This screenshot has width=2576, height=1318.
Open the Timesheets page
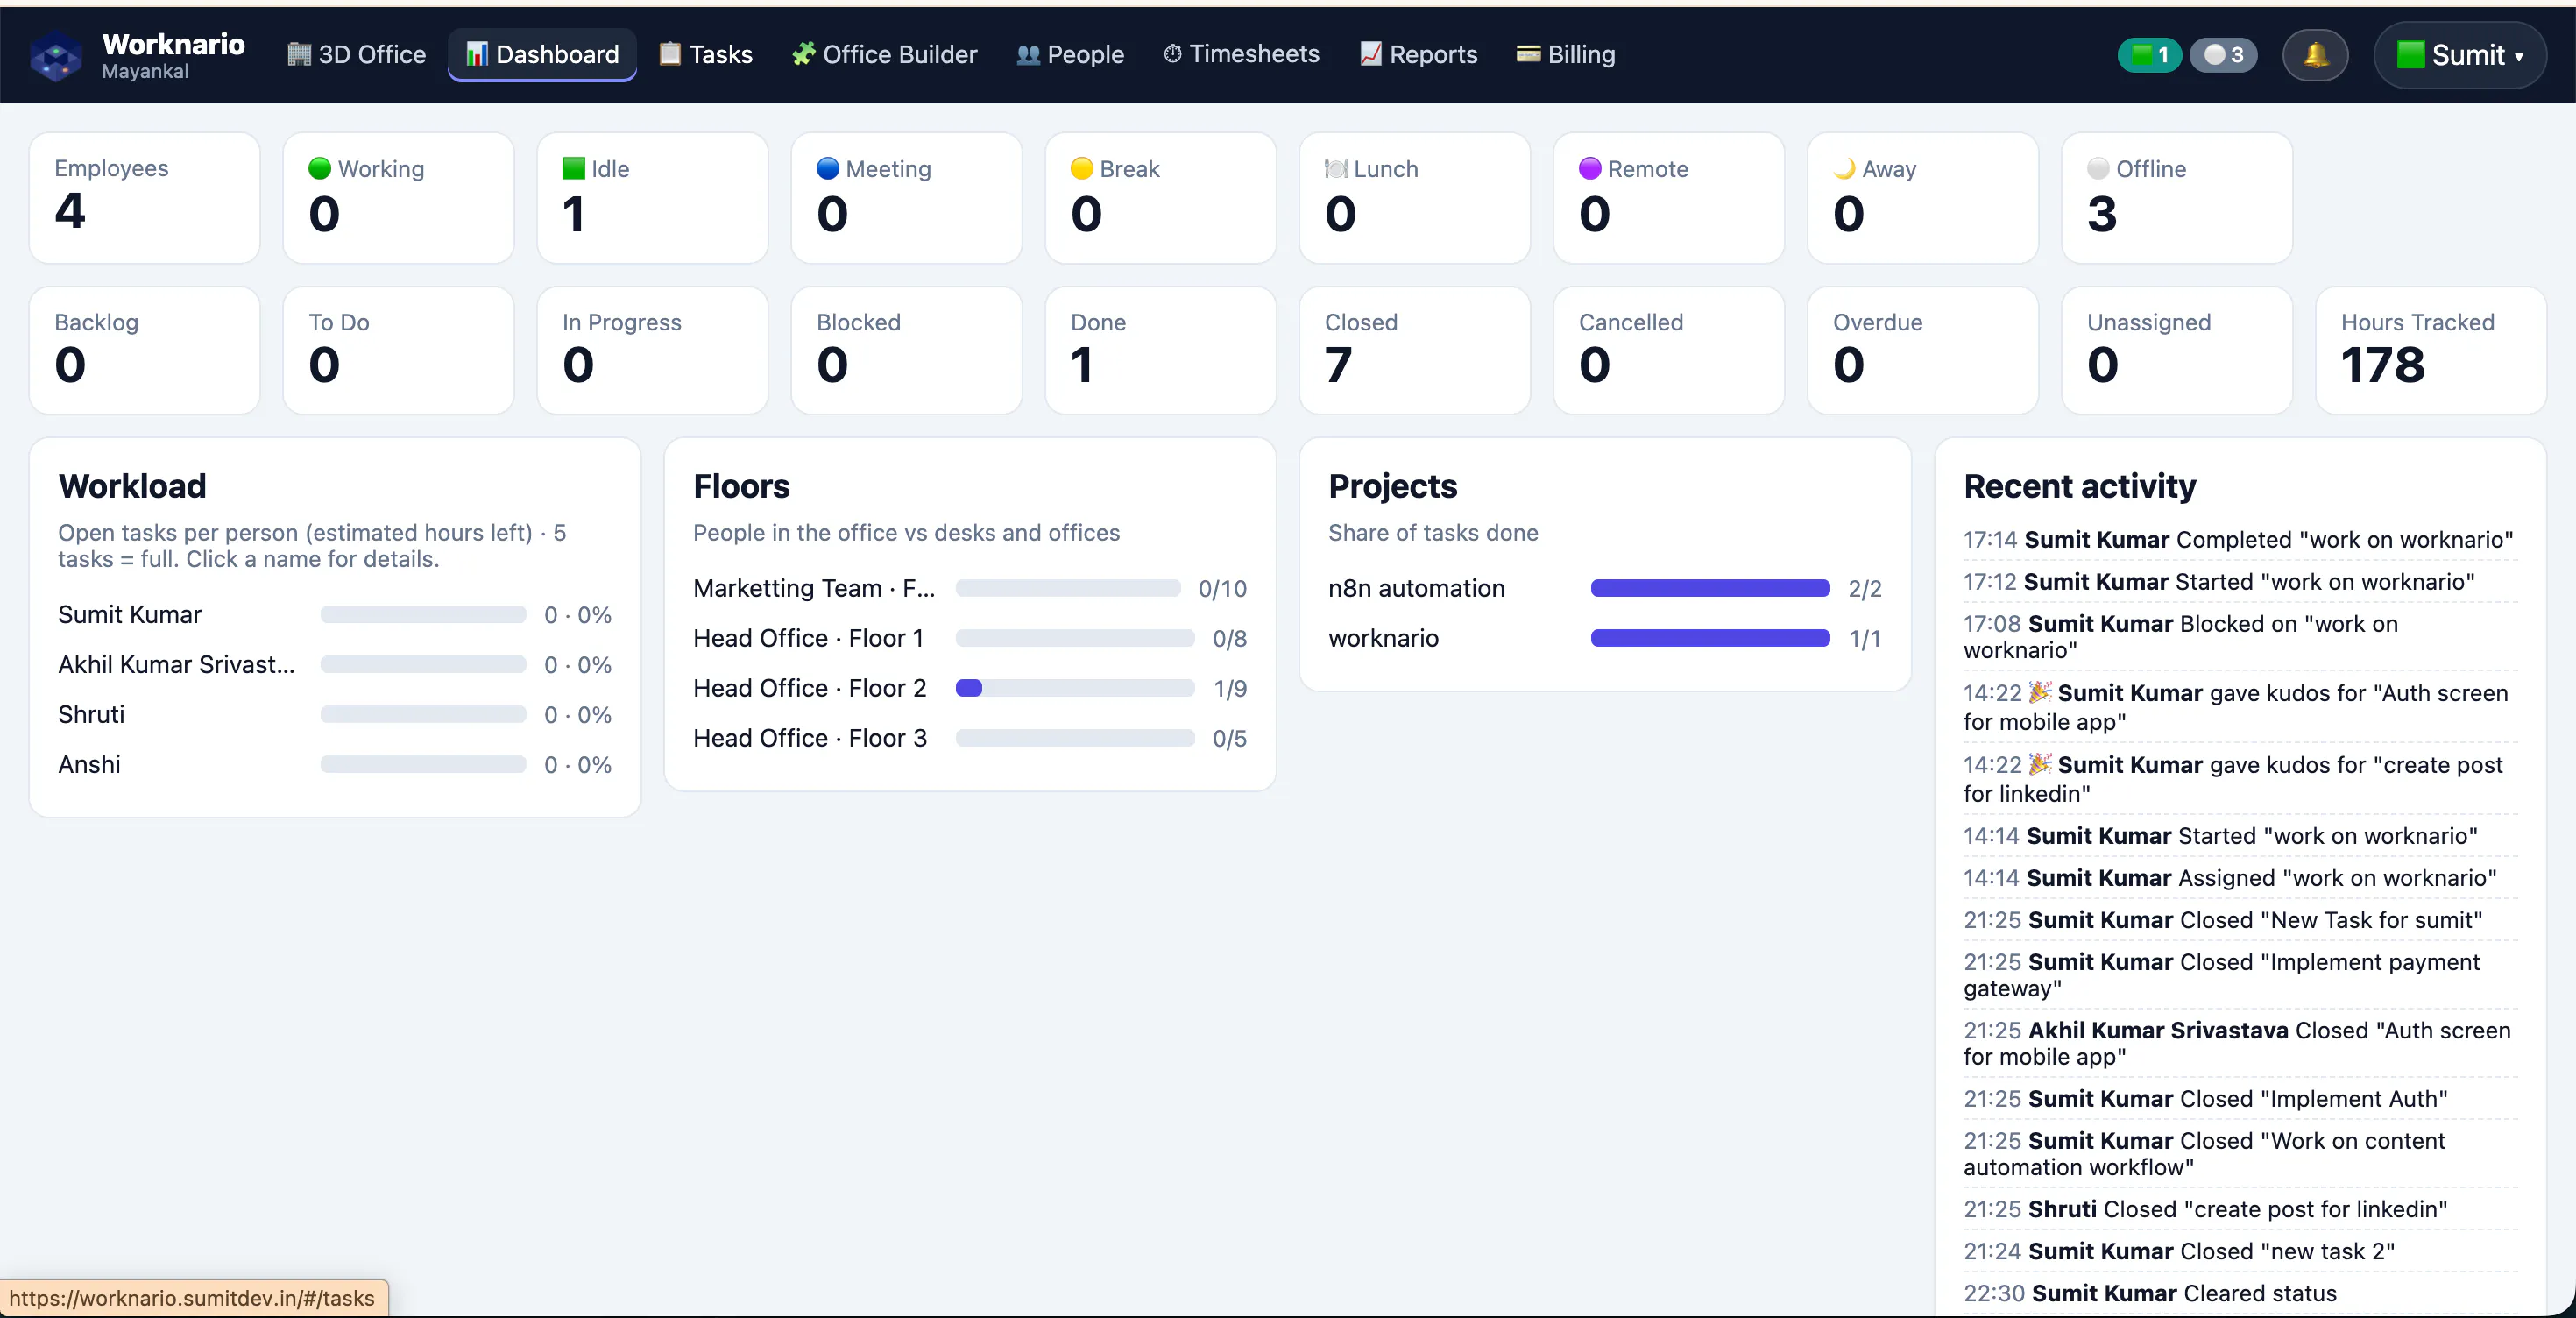pyautogui.click(x=1242, y=55)
